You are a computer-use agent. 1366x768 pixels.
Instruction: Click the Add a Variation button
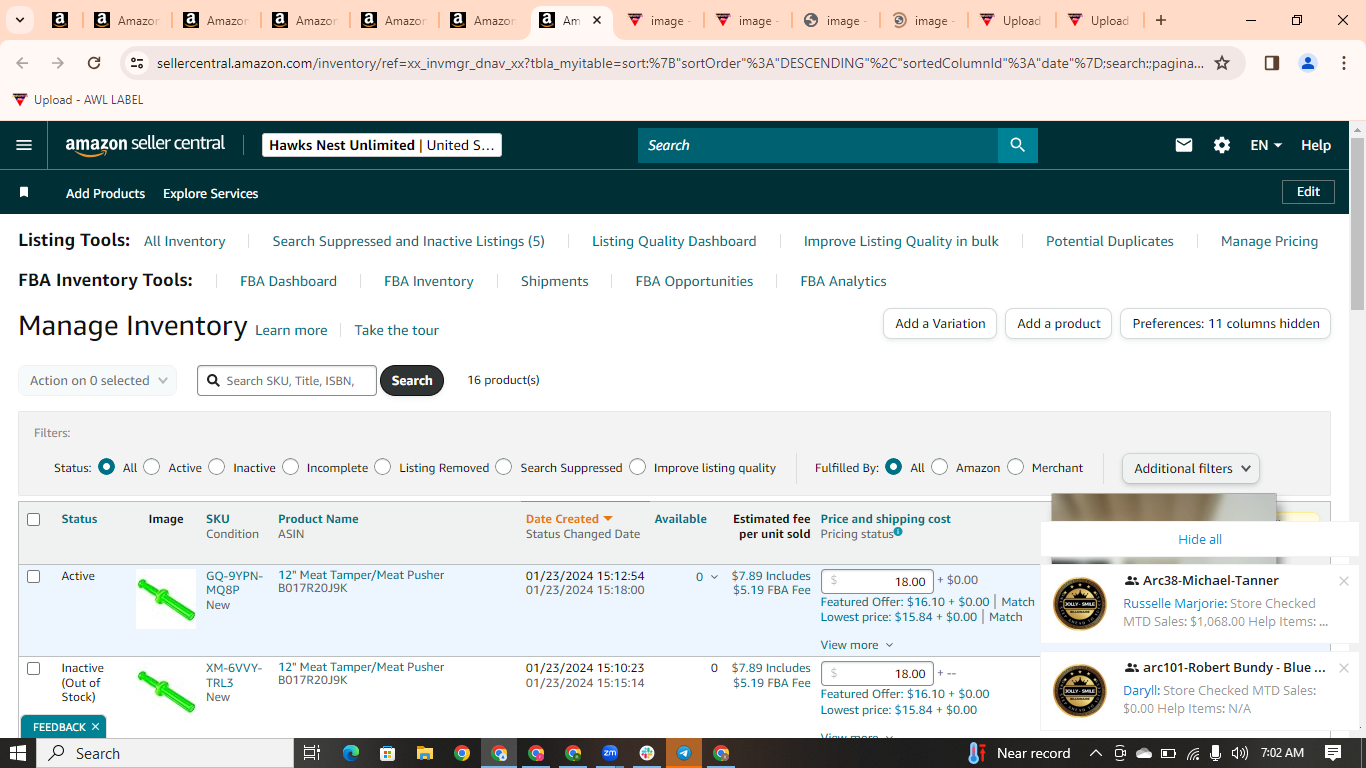pyautogui.click(x=940, y=324)
